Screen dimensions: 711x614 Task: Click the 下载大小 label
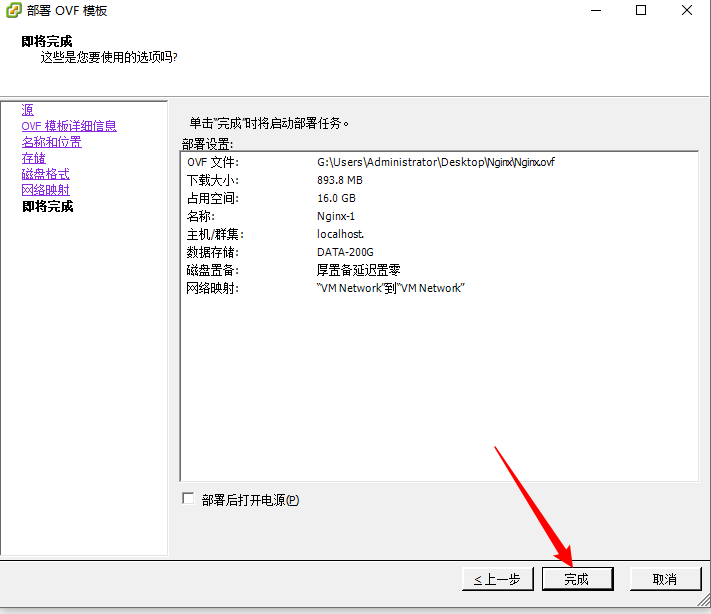(213, 180)
